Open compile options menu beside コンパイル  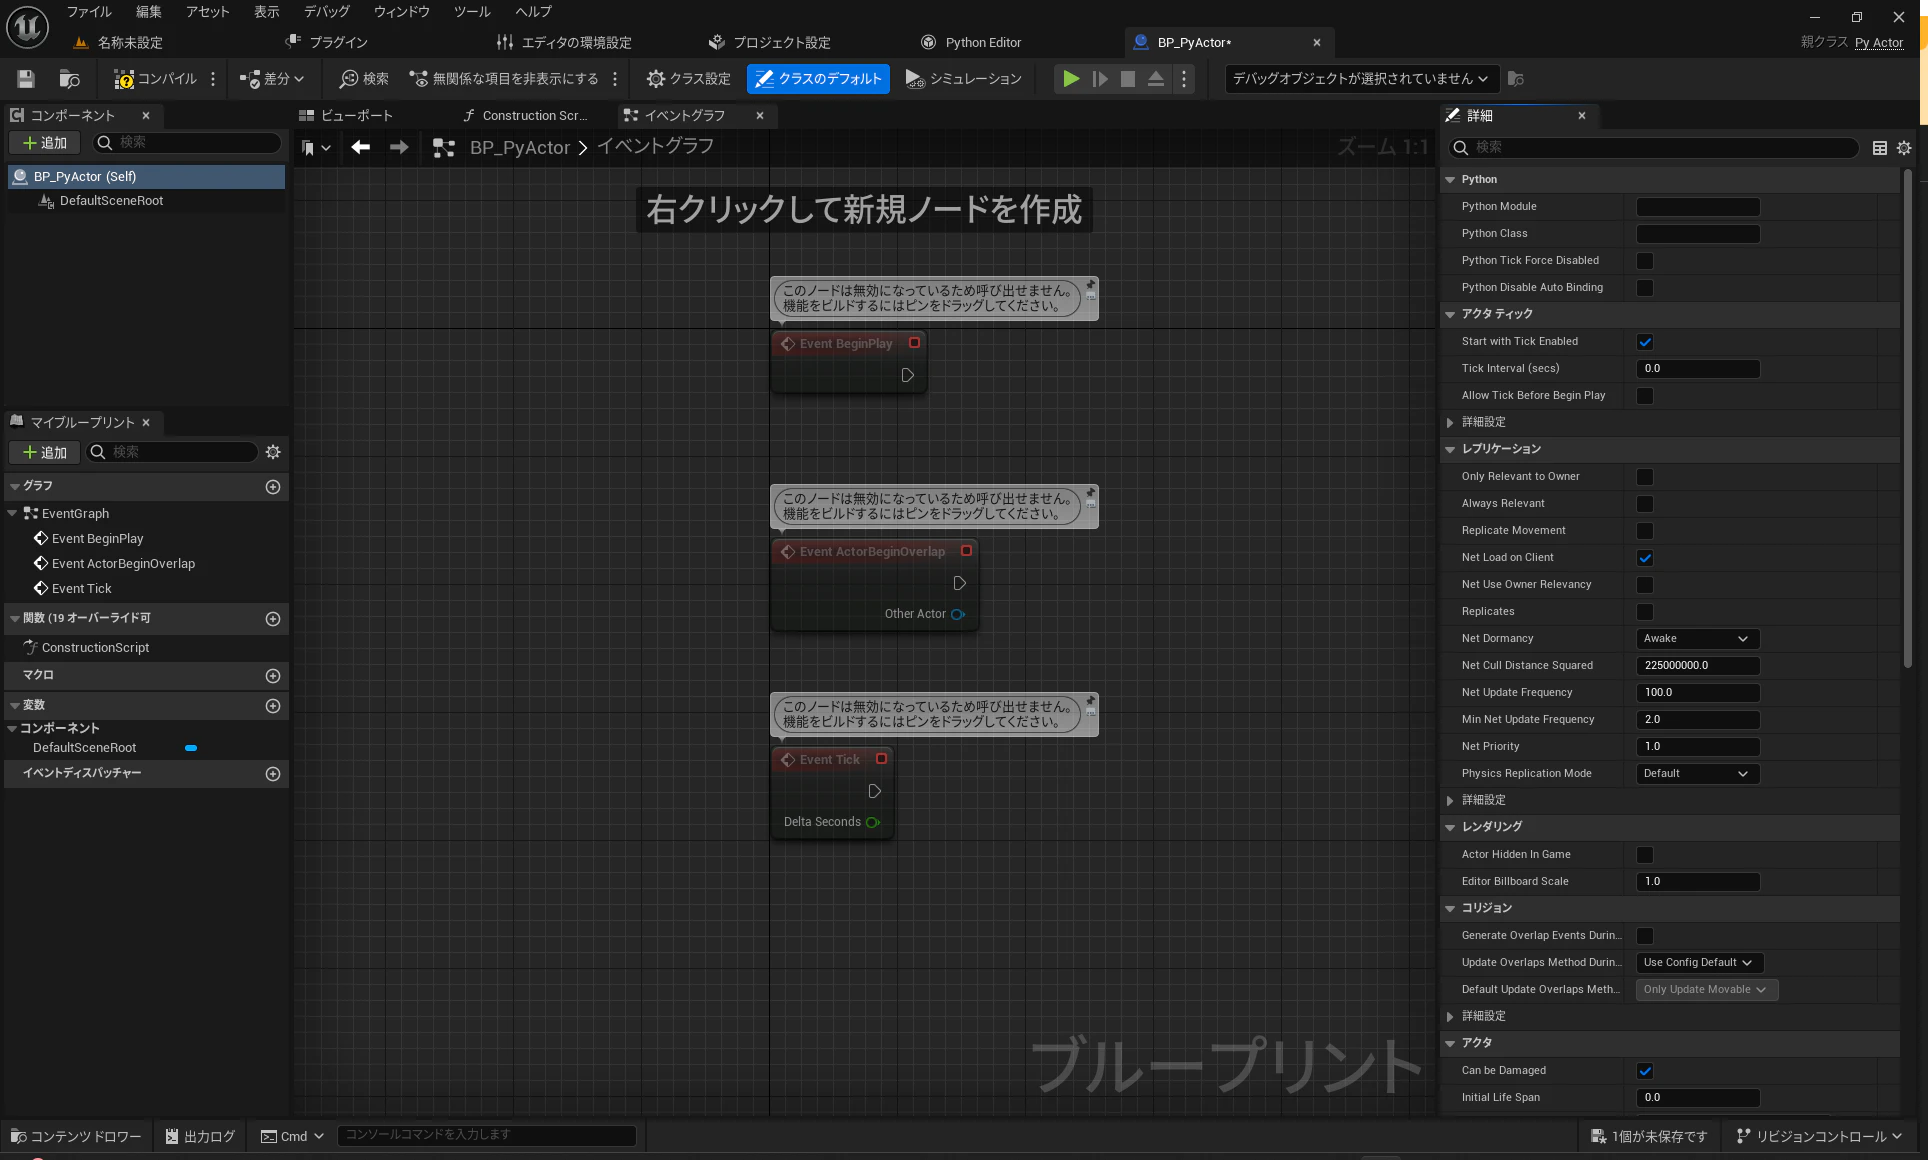tap(213, 79)
